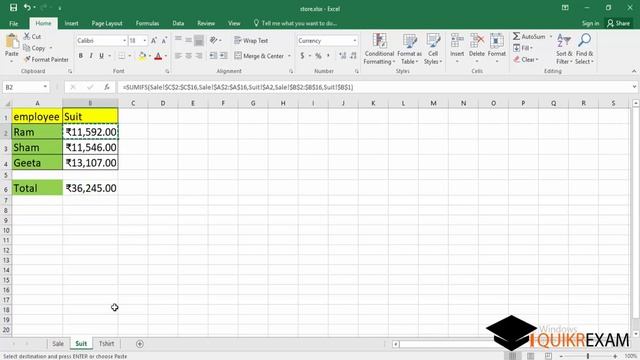Switch to the Insert ribbon tab
Viewport: 640px width, 360px height.
click(x=71, y=23)
